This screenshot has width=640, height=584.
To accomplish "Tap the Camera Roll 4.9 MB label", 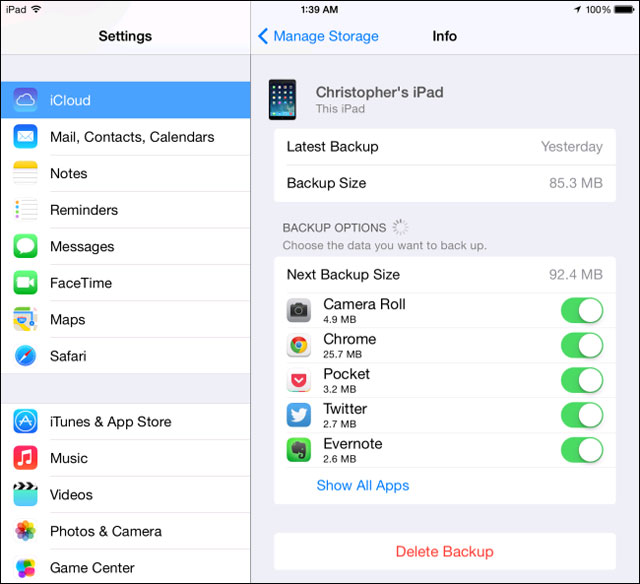I will coord(340,320).
